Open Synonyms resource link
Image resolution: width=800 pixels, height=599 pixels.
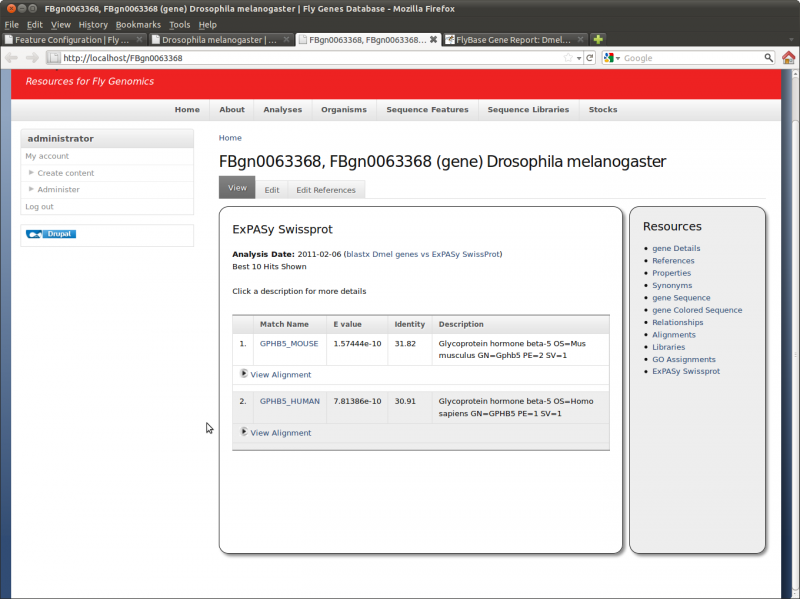[x=672, y=285]
